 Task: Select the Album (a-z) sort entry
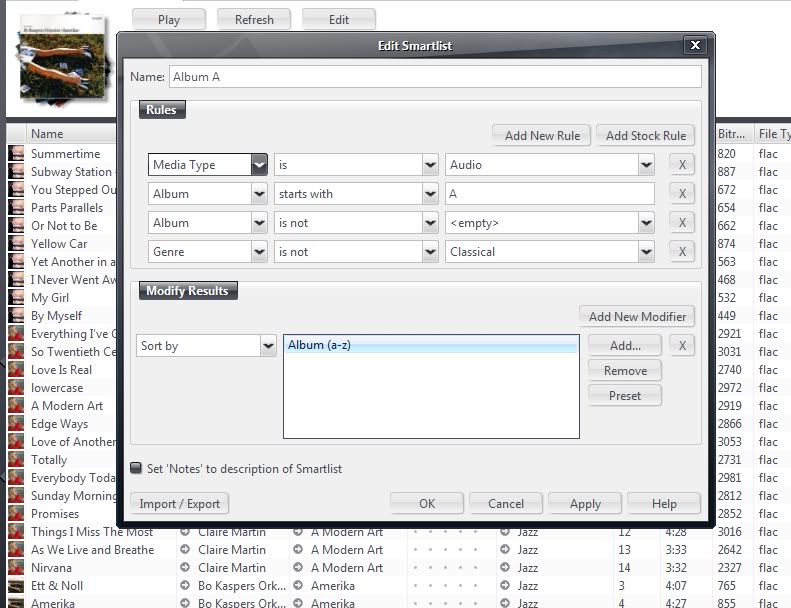431,345
